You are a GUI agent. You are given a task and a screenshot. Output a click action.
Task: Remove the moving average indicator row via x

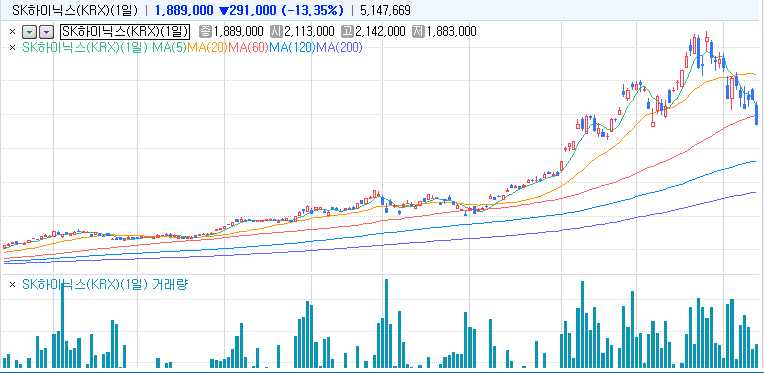tap(13, 47)
